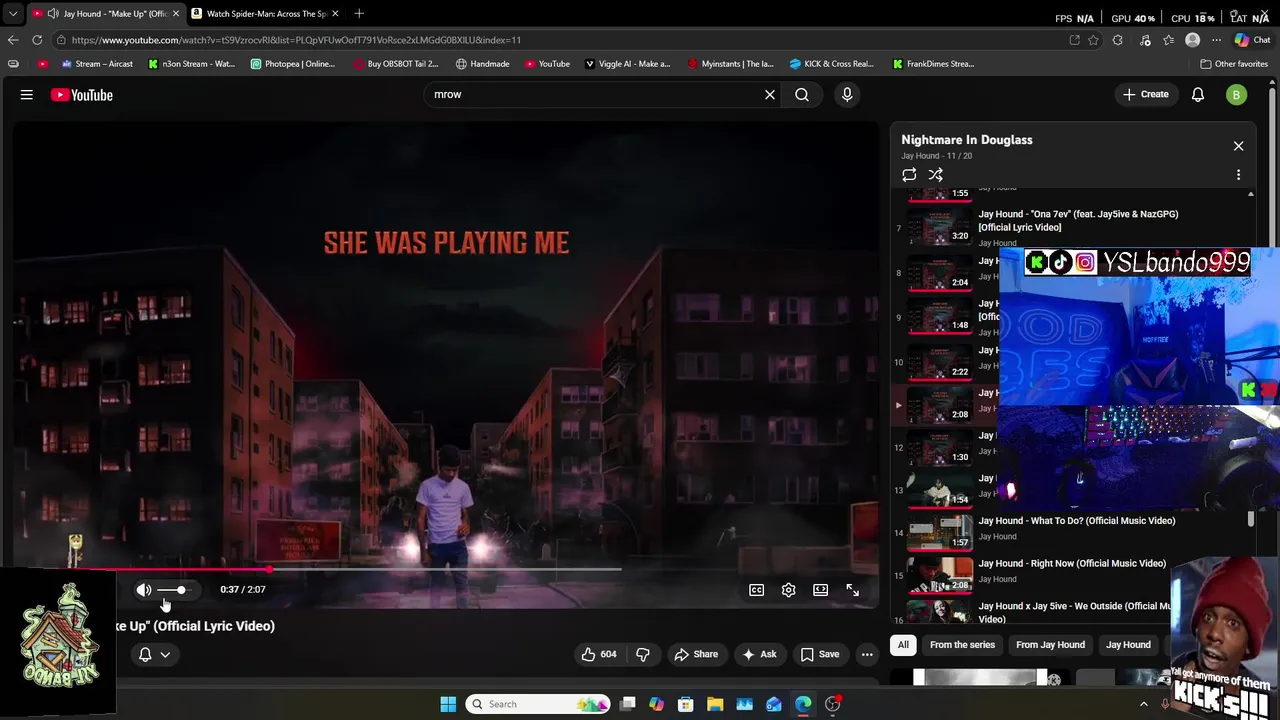Start voice search with microphone

(x=847, y=95)
